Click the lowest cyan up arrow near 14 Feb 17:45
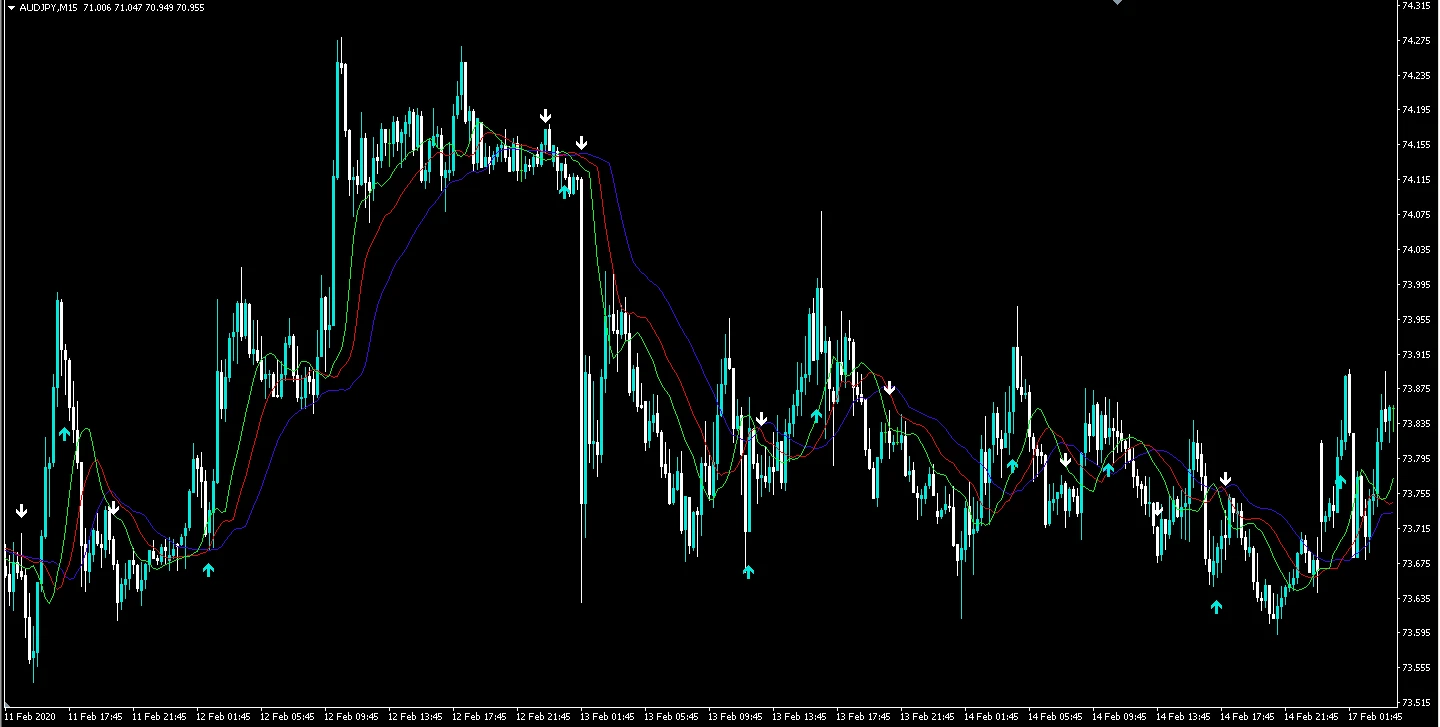This screenshot has height=727, width=1440. click(1216, 605)
